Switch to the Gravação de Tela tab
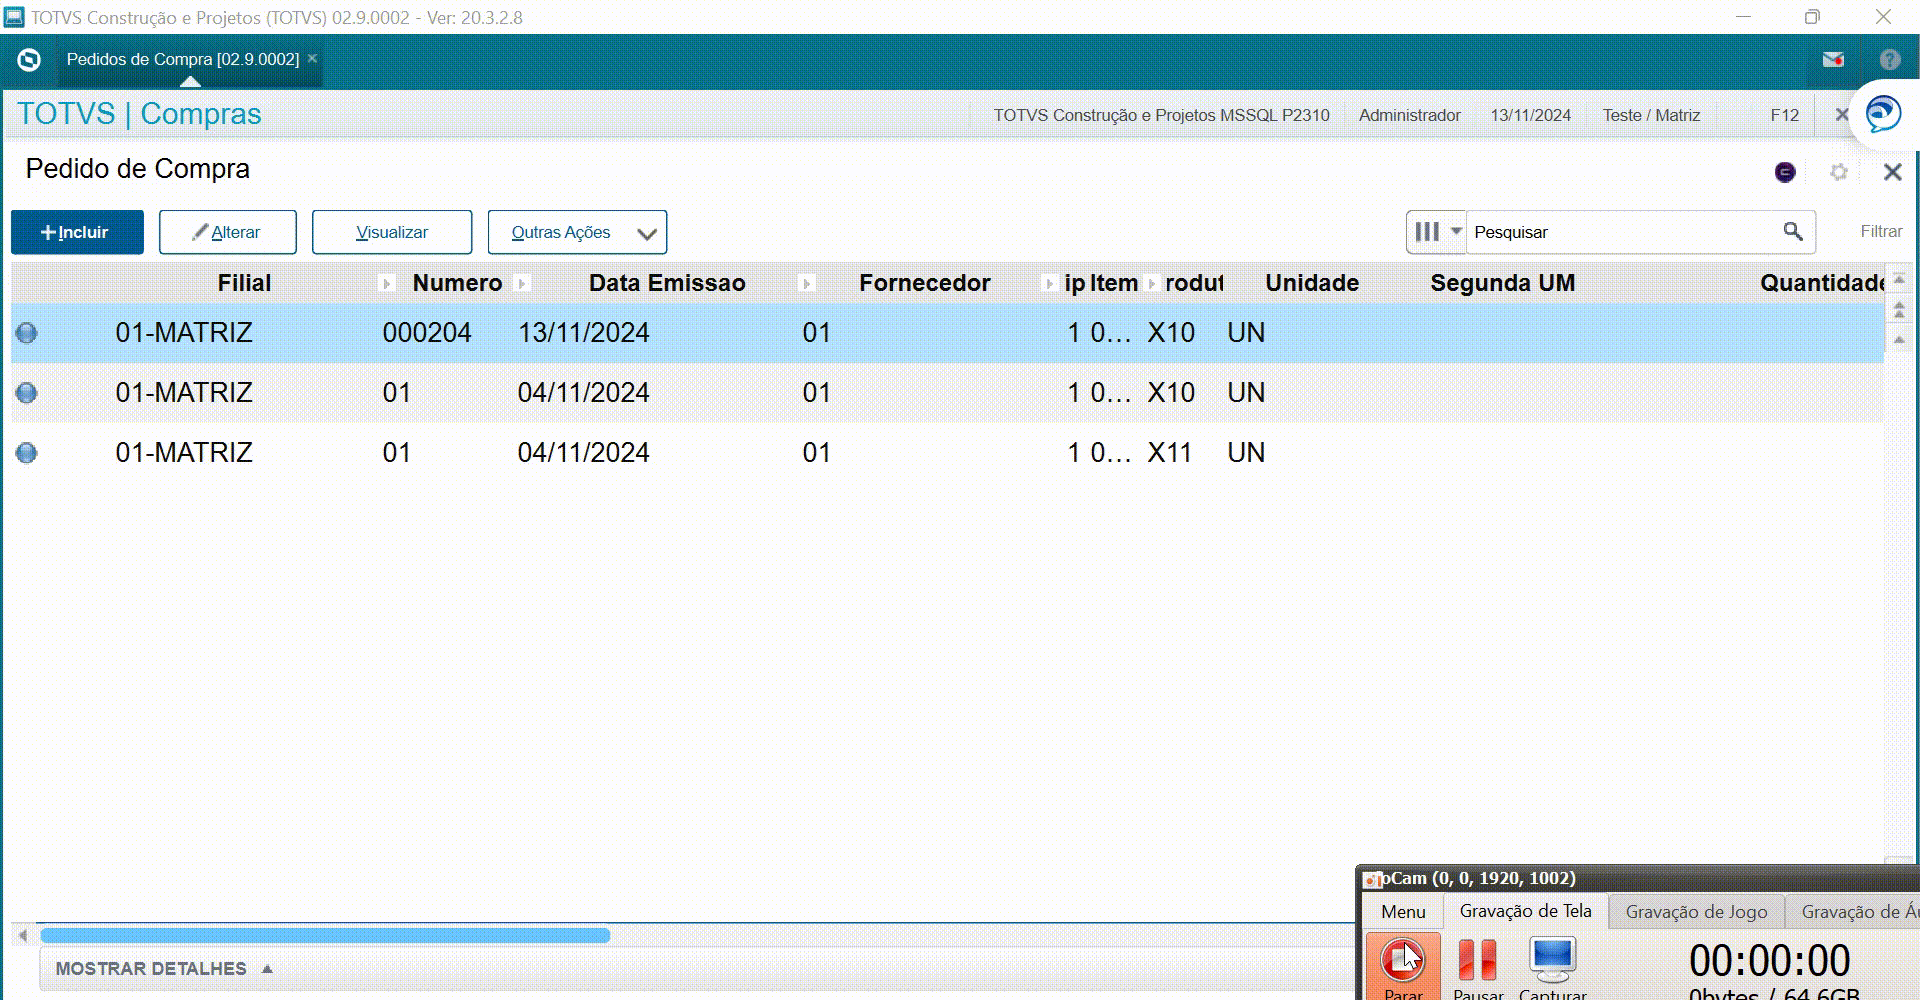The image size is (1920, 1000). 1525,911
